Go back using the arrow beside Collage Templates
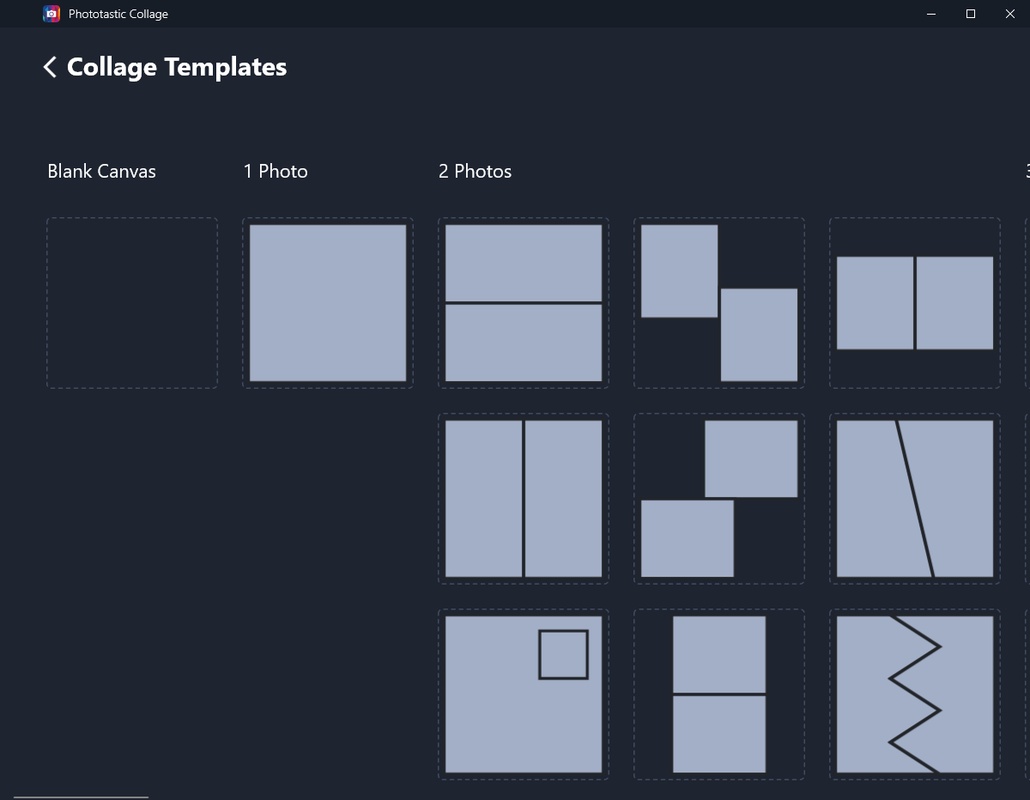This screenshot has height=800, width=1030. [50, 67]
